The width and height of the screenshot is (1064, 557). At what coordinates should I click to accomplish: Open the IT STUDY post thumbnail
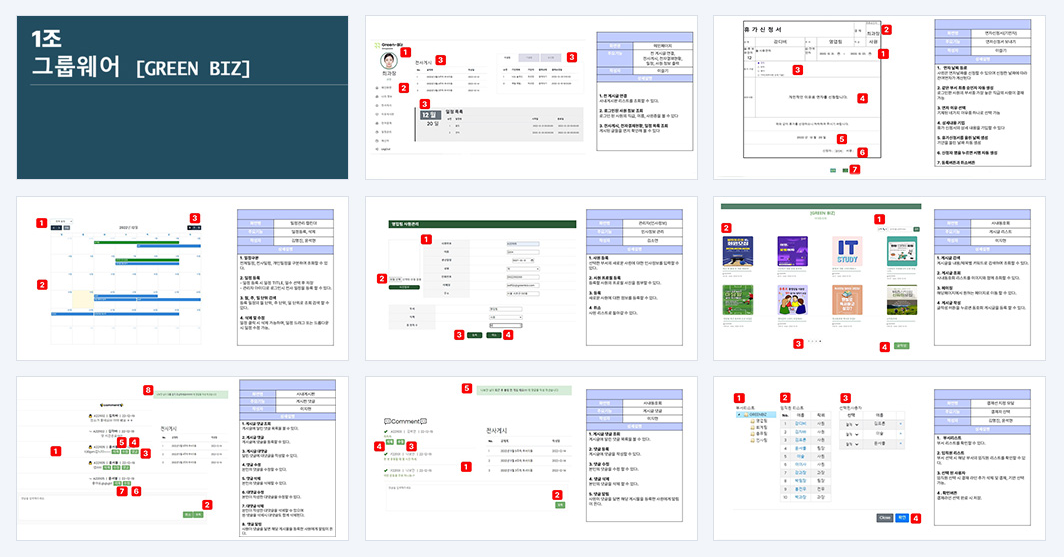[847, 252]
